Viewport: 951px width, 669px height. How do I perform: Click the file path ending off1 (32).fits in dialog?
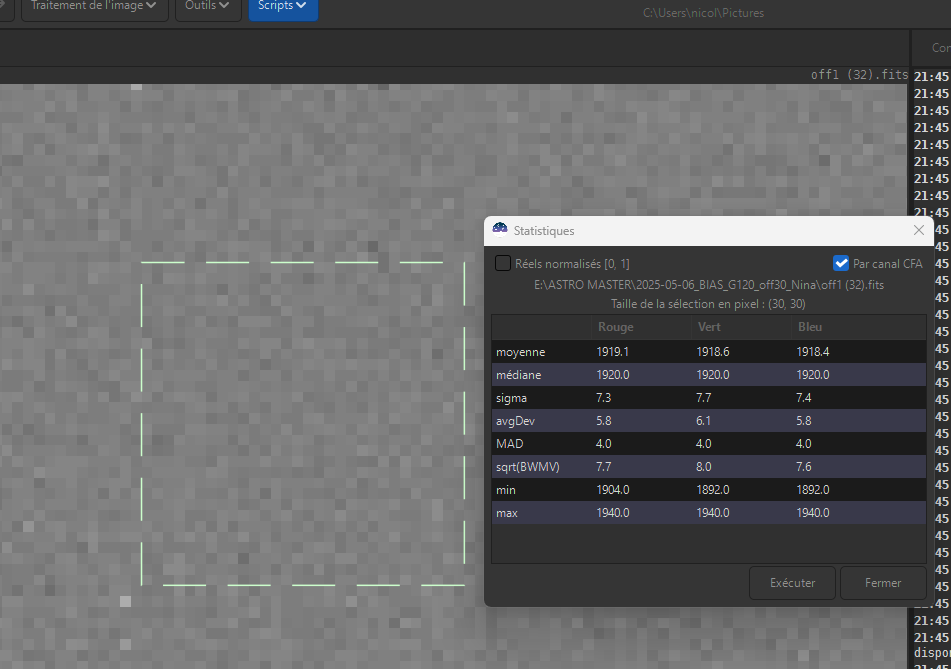[x=708, y=285]
